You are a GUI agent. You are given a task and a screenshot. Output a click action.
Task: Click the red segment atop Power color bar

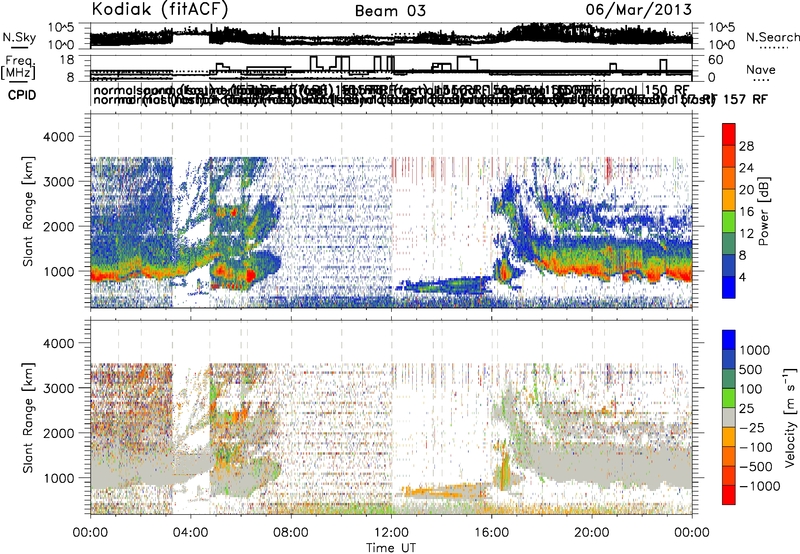729,135
